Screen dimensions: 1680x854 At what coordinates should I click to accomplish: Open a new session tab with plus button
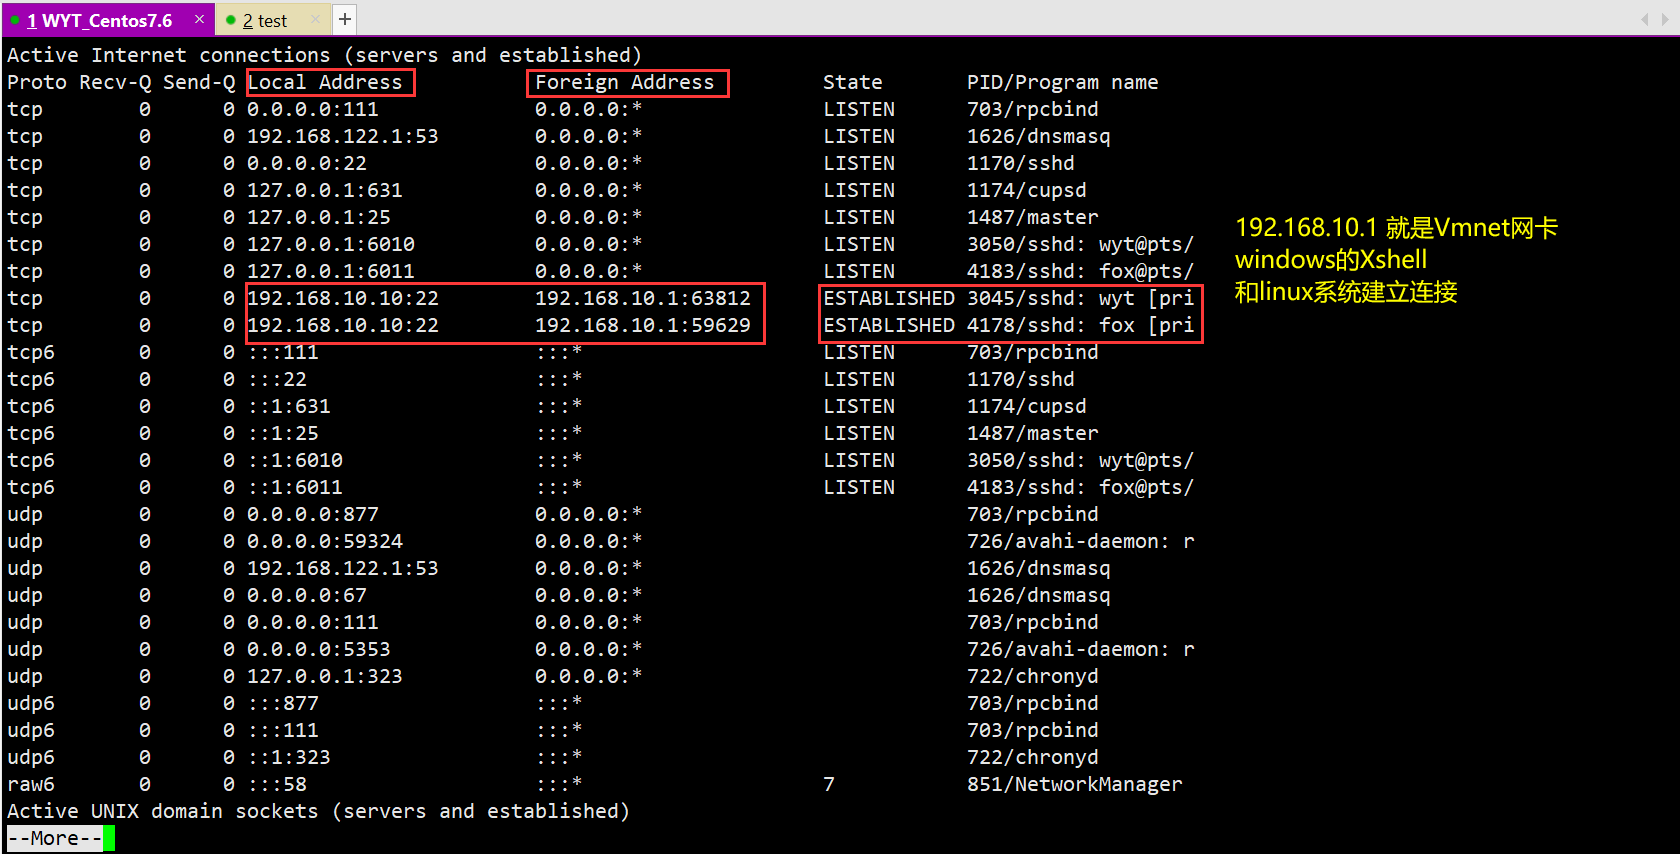tap(345, 19)
